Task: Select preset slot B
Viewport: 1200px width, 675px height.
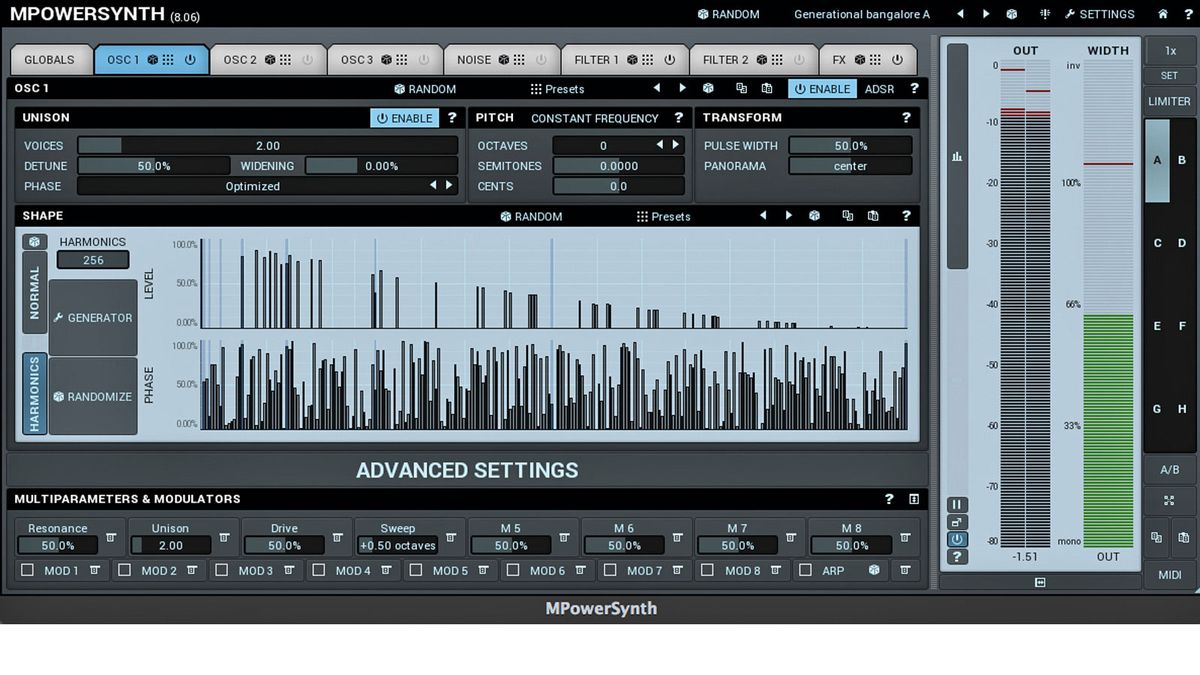Action: 1181,160
